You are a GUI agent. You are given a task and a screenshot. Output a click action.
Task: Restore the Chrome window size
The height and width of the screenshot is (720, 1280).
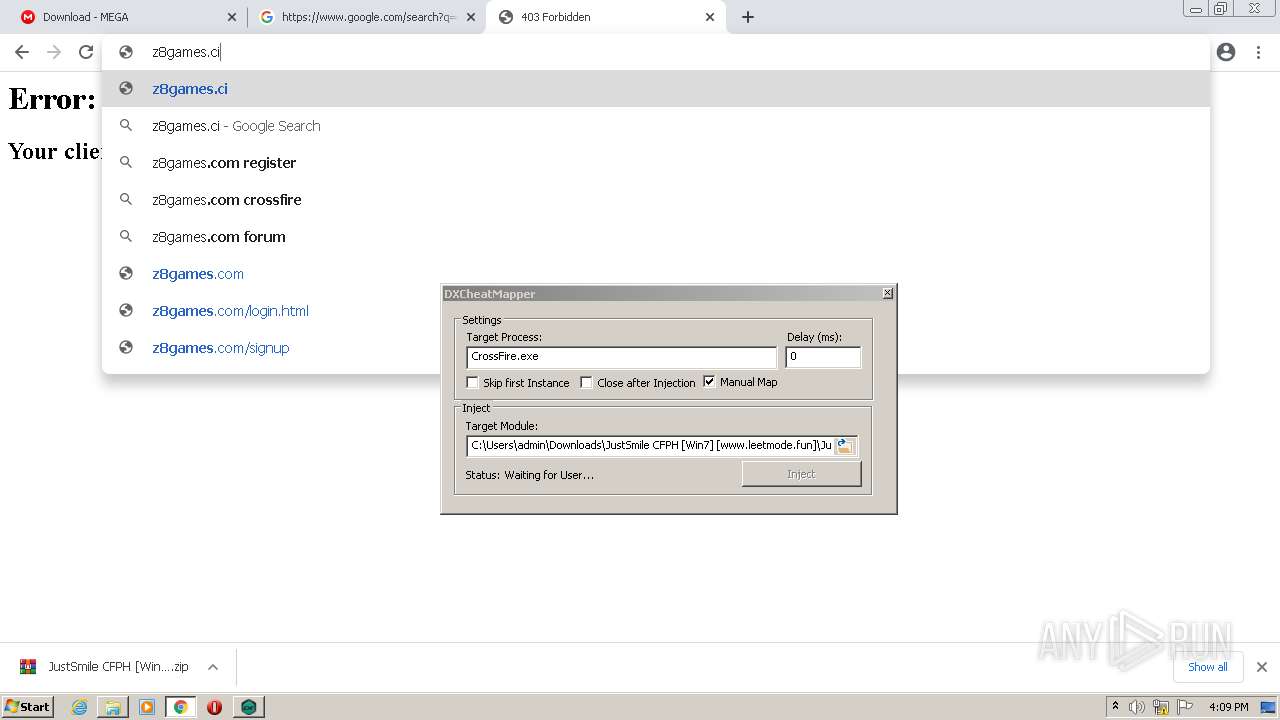tap(1221, 8)
